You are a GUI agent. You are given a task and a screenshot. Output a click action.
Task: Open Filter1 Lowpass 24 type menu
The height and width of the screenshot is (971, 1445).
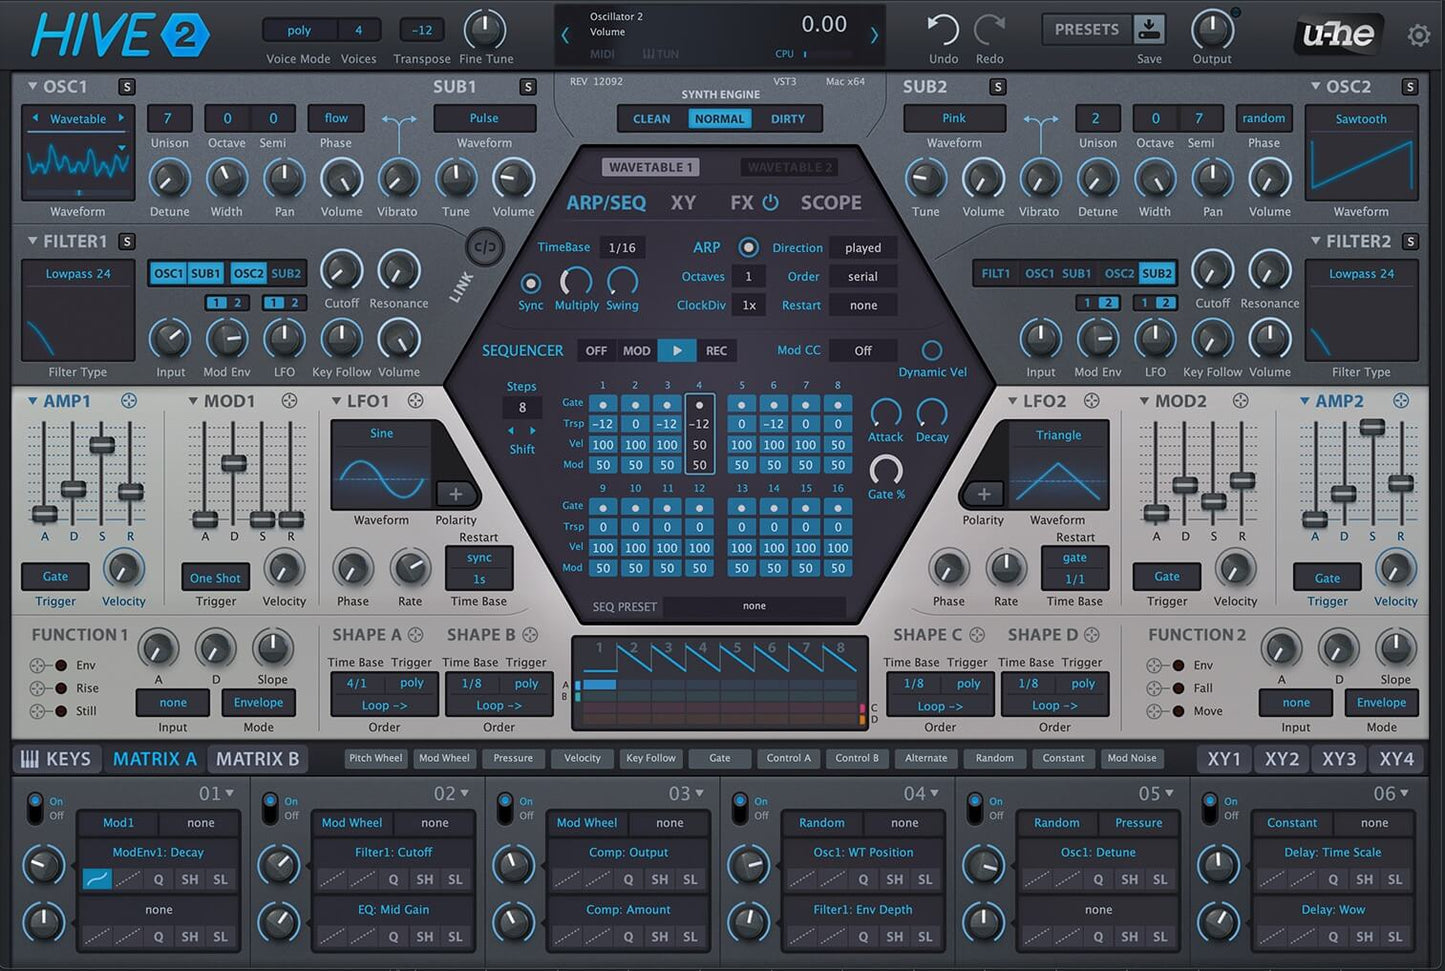point(78,273)
